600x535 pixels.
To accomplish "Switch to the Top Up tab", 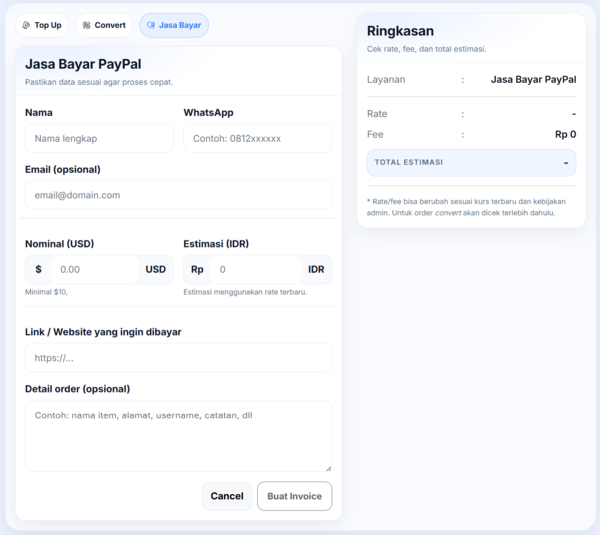I will (42, 25).
